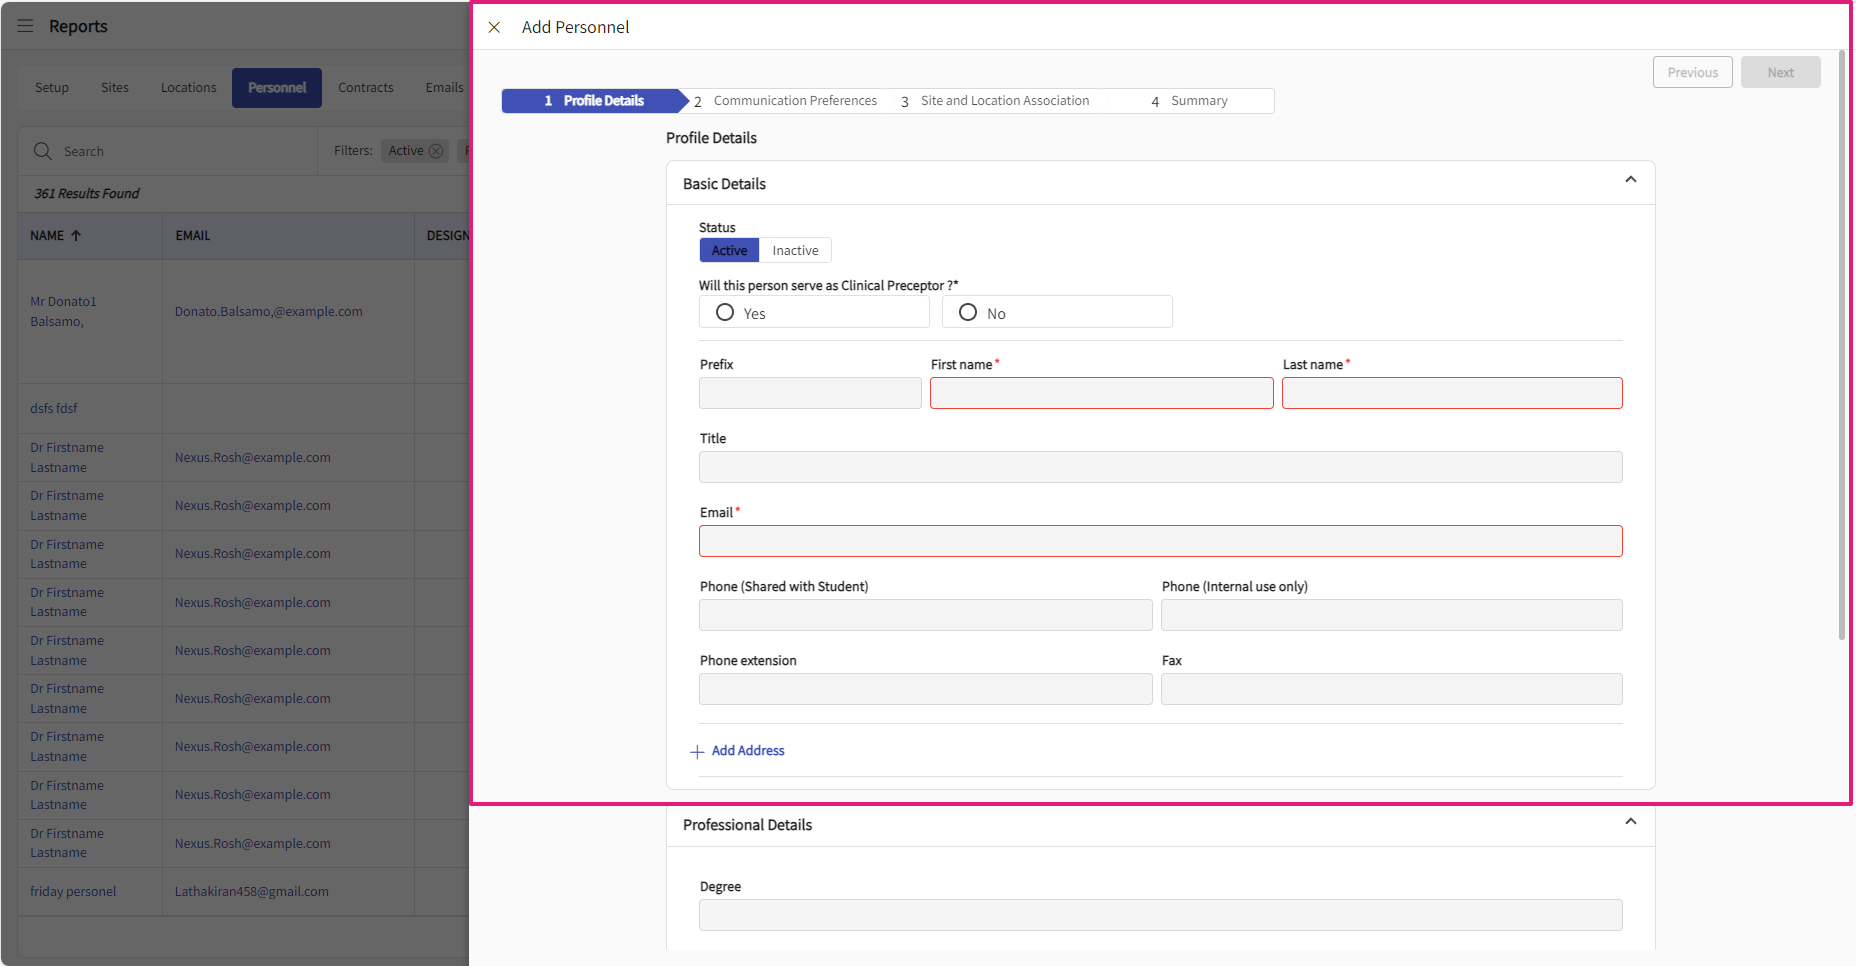Go to Profile Details step

pos(594,101)
